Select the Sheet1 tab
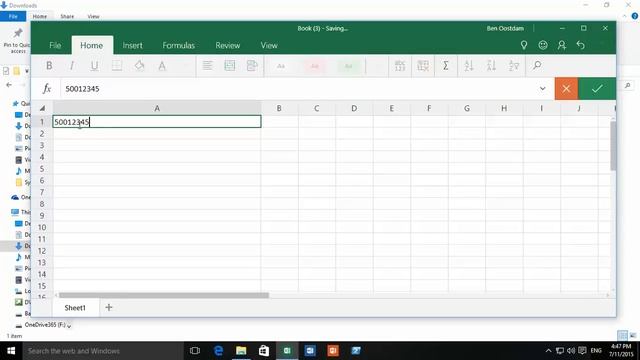The image size is (640, 360). coord(75,308)
